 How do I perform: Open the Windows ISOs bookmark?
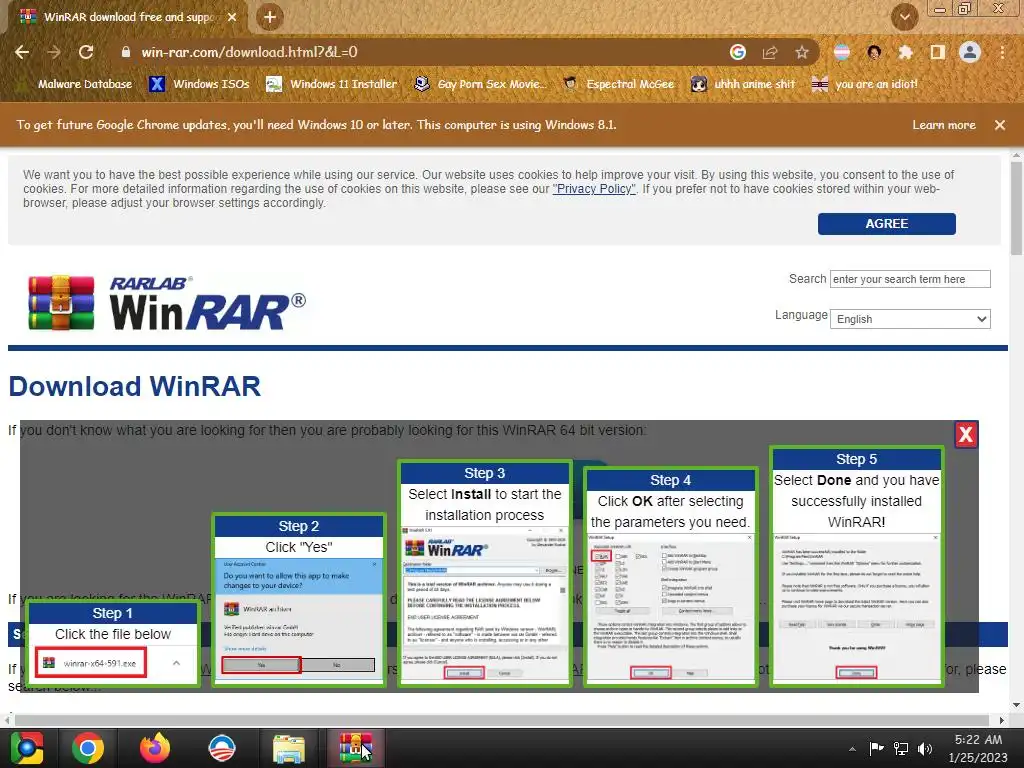(x=200, y=84)
